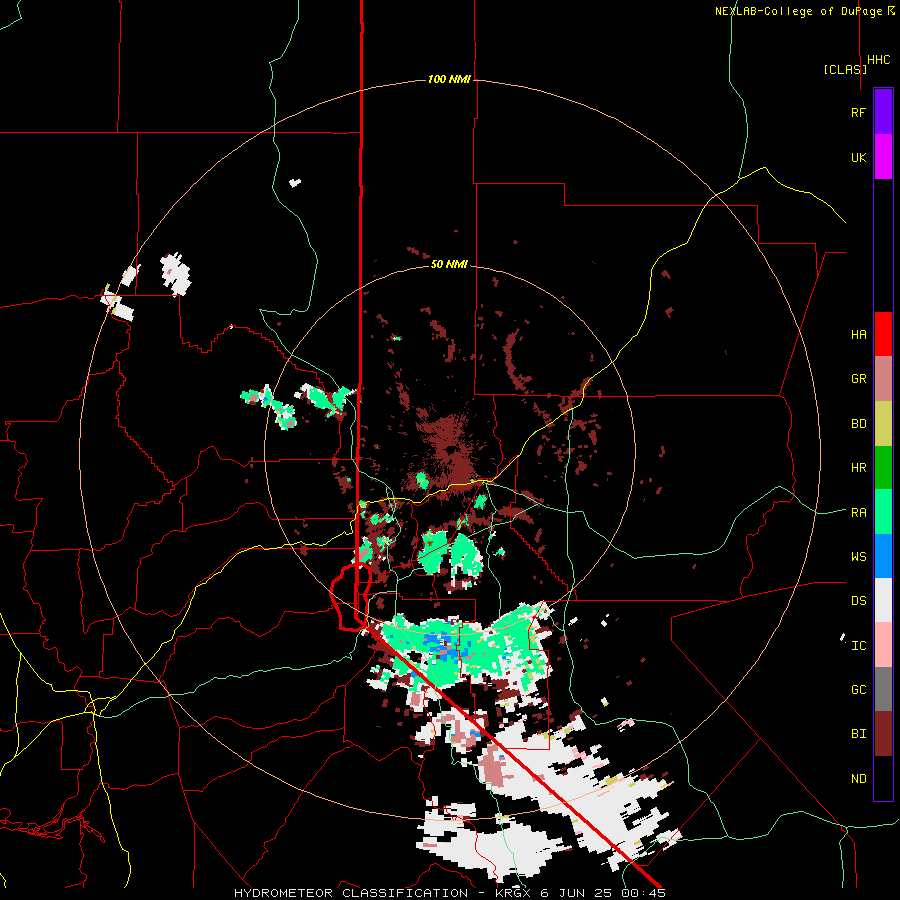Click the BI legend label text
Screen dimensions: 900x900
pos(859,734)
